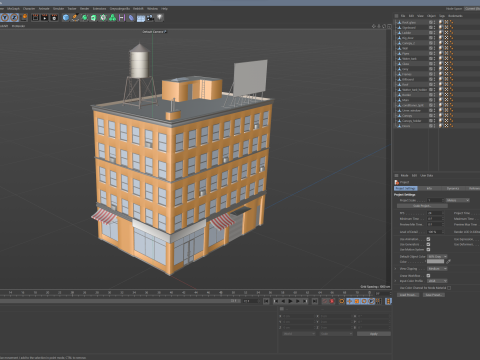Click the Color swatch in Project Settings
Screen dimensions: 480x360
point(435,262)
